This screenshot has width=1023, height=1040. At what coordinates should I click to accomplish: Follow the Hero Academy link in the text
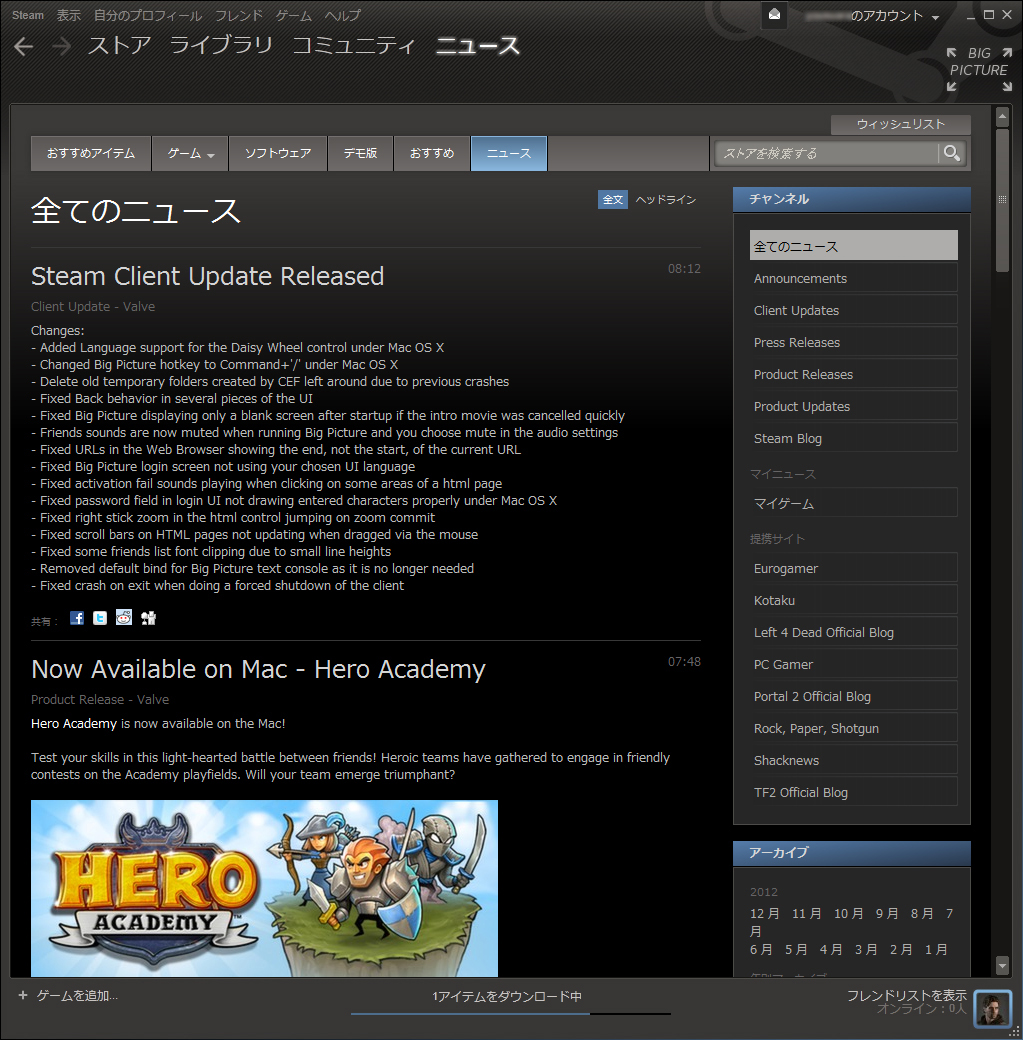(x=74, y=724)
